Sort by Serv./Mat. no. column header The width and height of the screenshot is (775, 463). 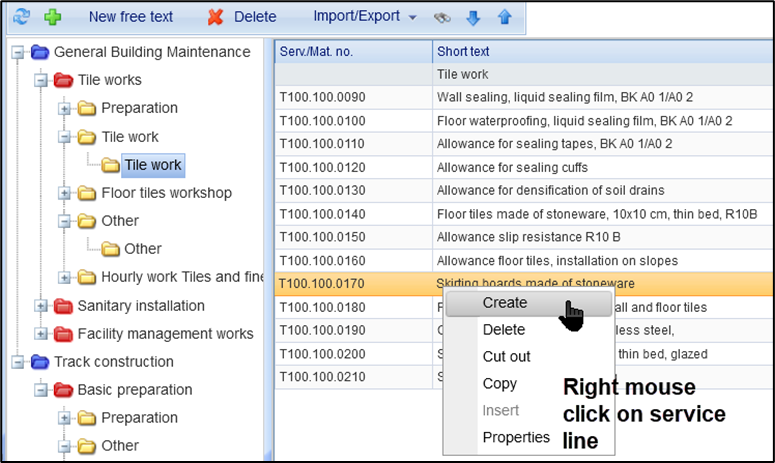352,51
